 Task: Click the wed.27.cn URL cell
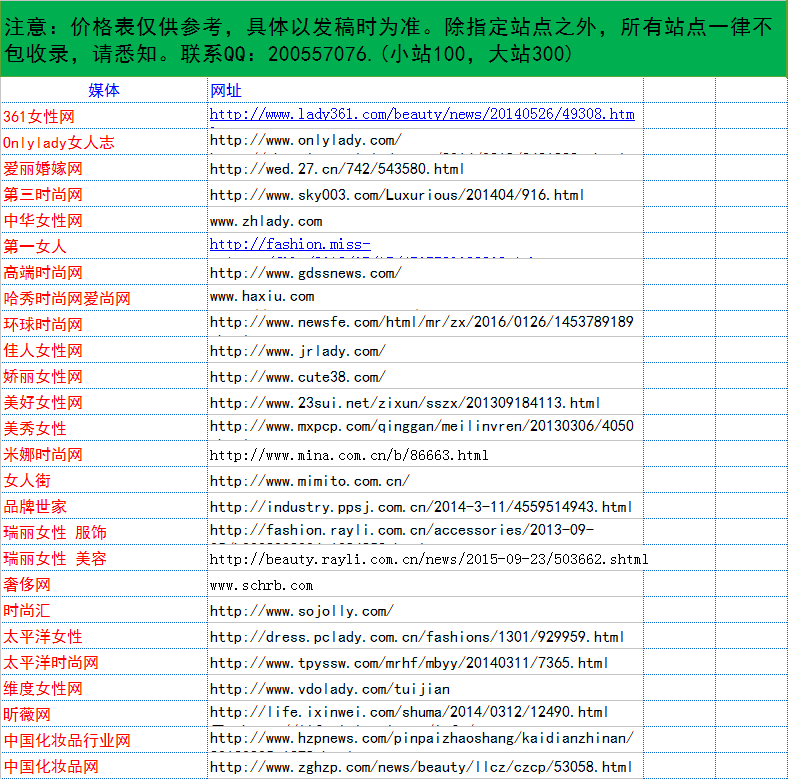(x=425, y=168)
